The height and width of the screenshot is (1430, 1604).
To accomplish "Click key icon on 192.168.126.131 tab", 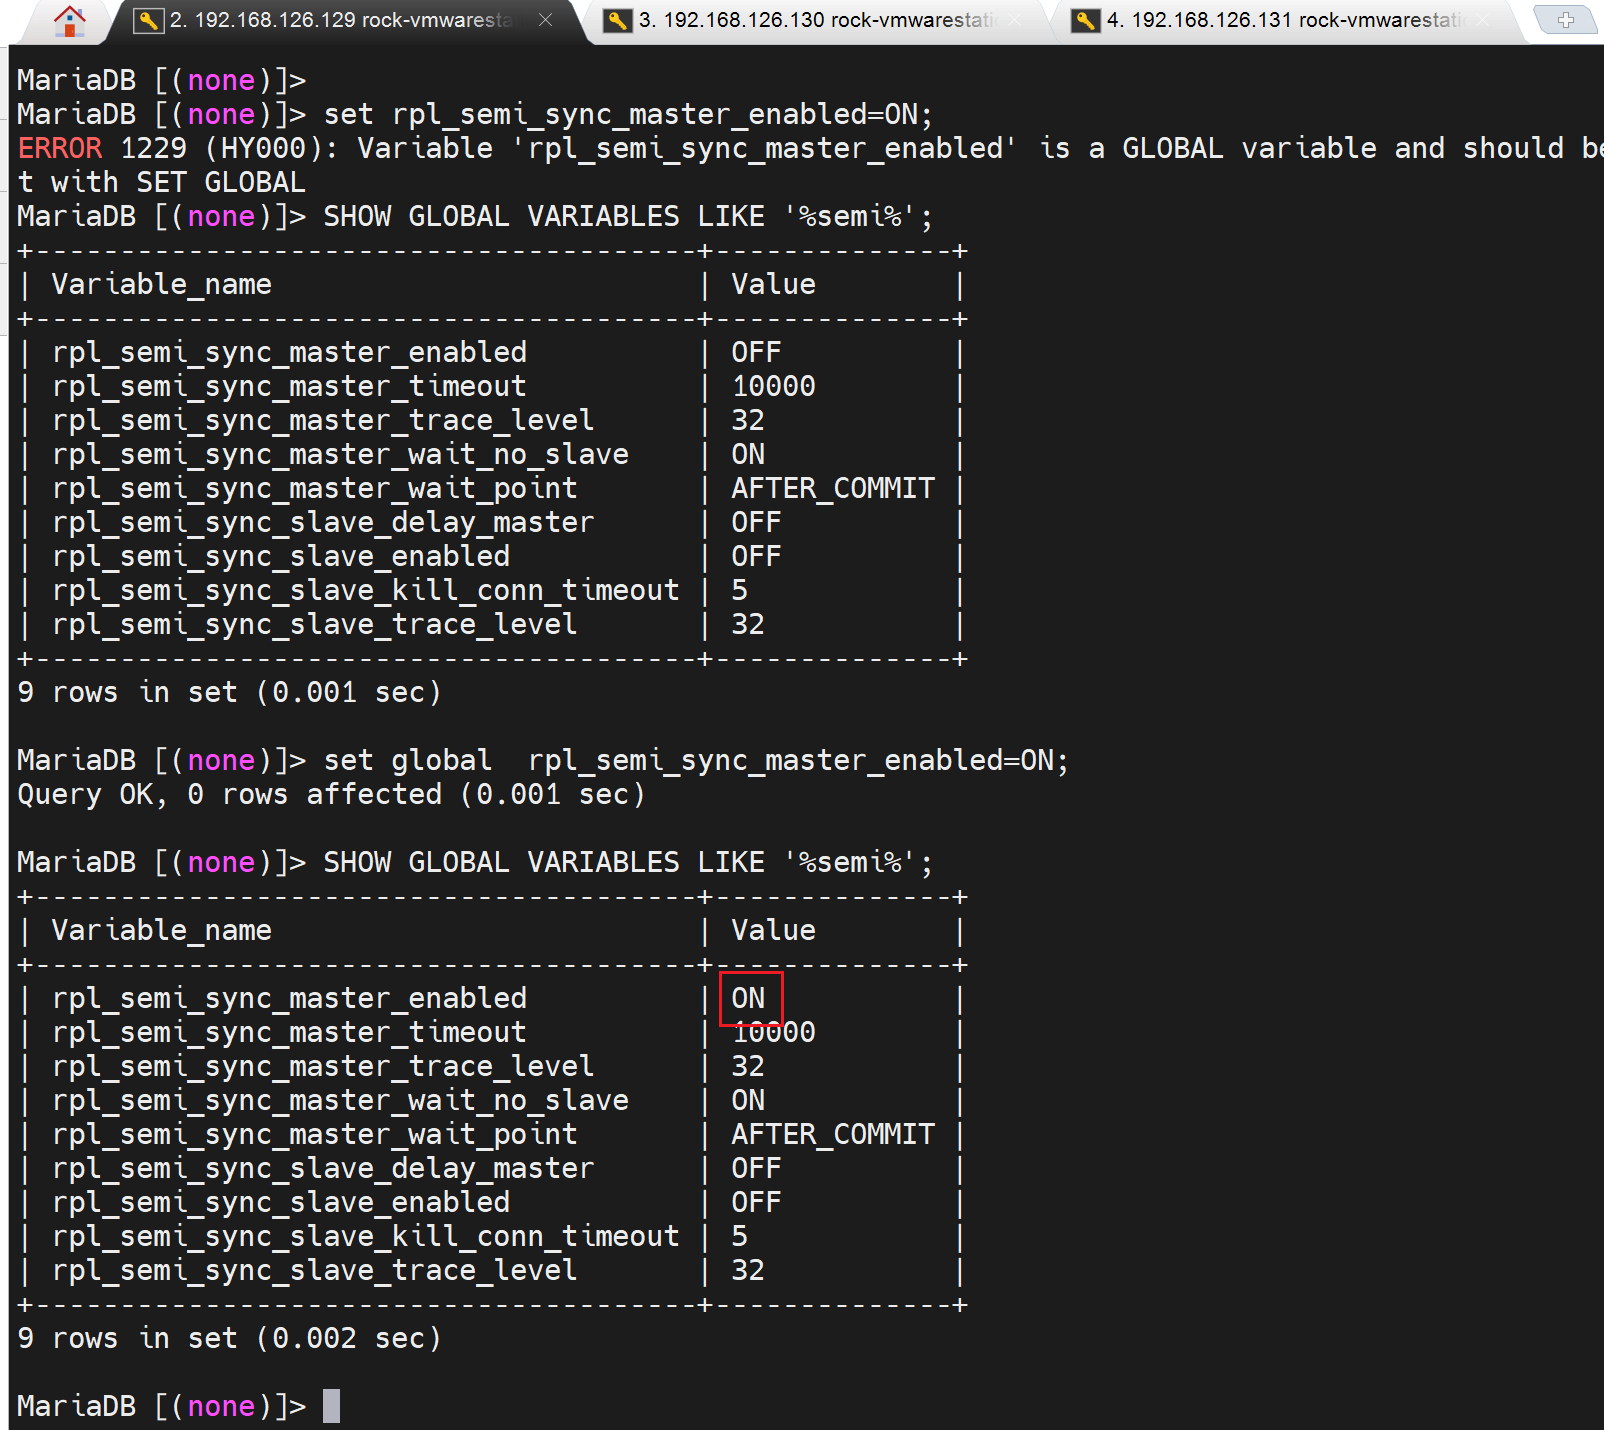I will pyautogui.click(x=1085, y=20).
